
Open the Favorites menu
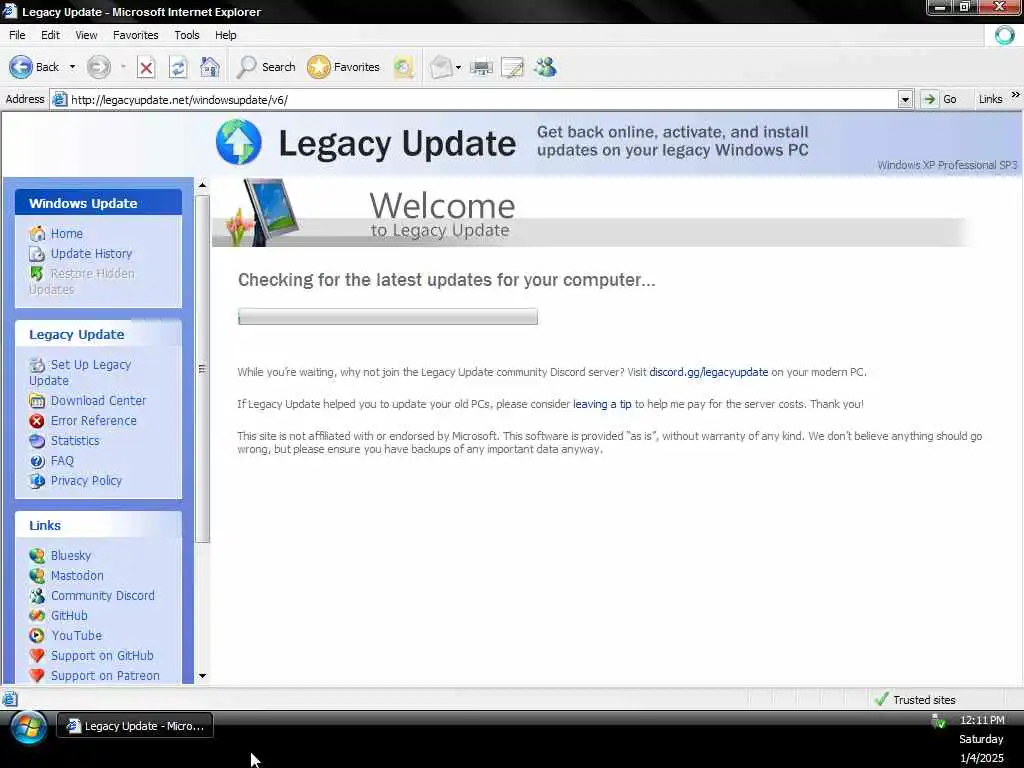point(136,35)
